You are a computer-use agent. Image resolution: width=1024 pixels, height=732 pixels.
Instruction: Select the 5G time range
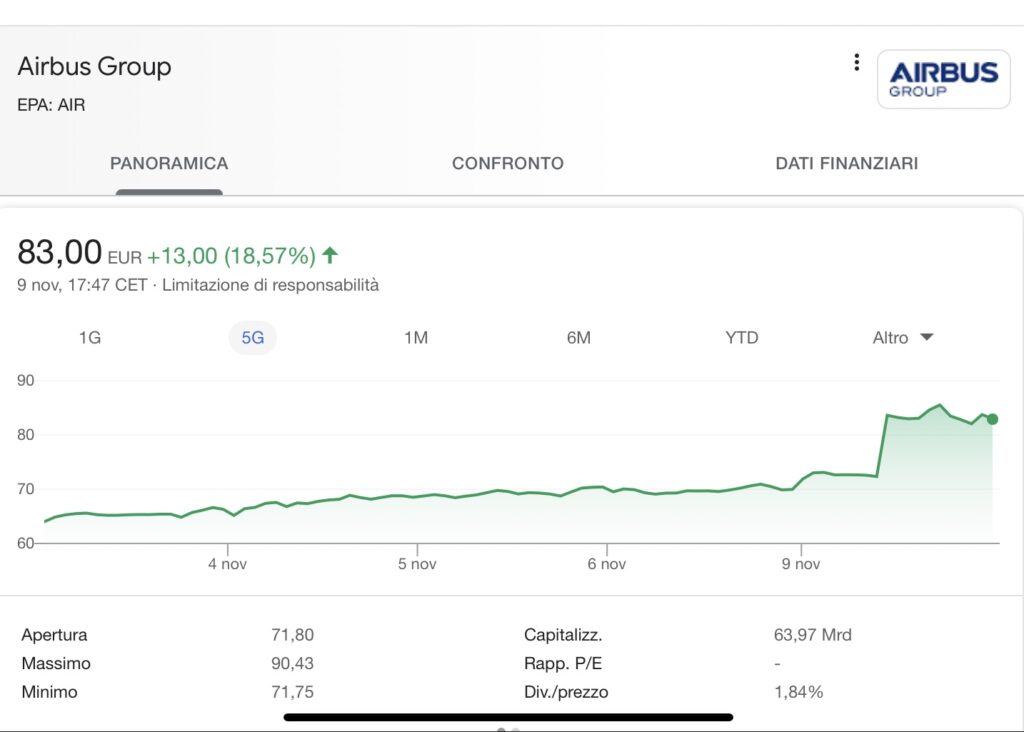tap(253, 338)
